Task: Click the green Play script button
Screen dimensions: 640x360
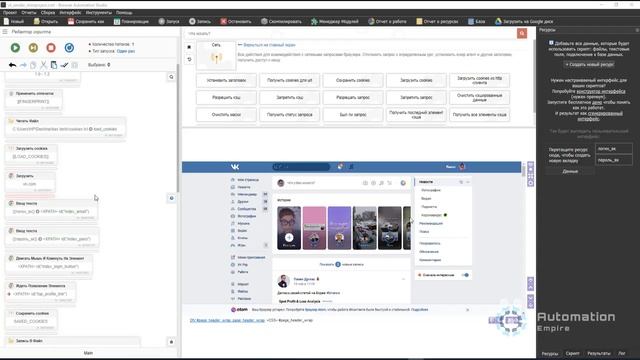Action: click(x=15, y=48)
